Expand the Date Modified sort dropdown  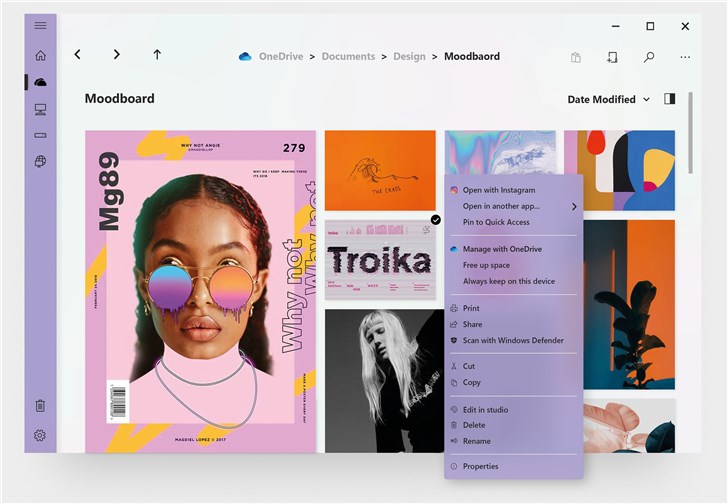(x=609, y=99)
